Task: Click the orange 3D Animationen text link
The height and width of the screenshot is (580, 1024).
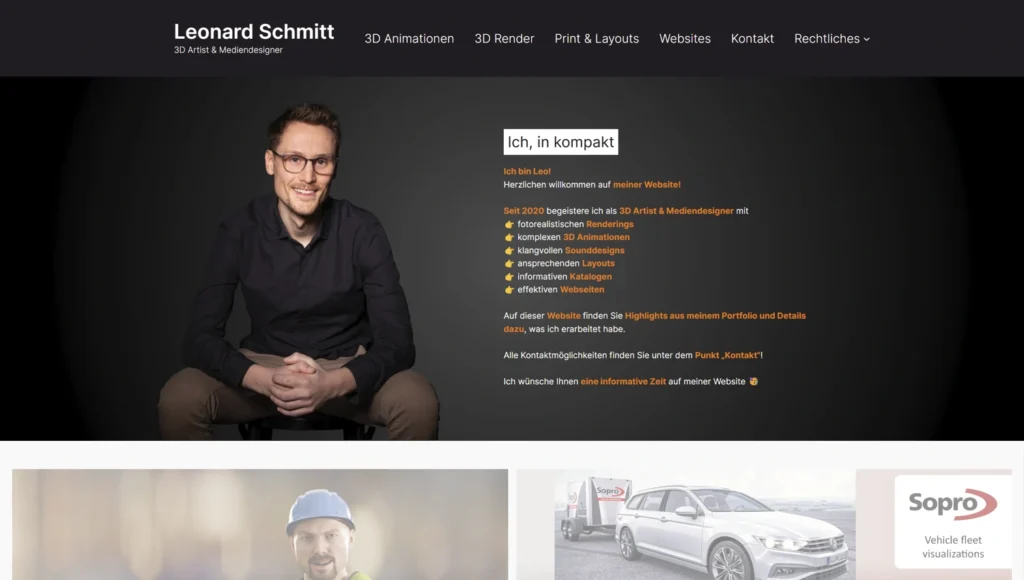Action: coord(596,237)
